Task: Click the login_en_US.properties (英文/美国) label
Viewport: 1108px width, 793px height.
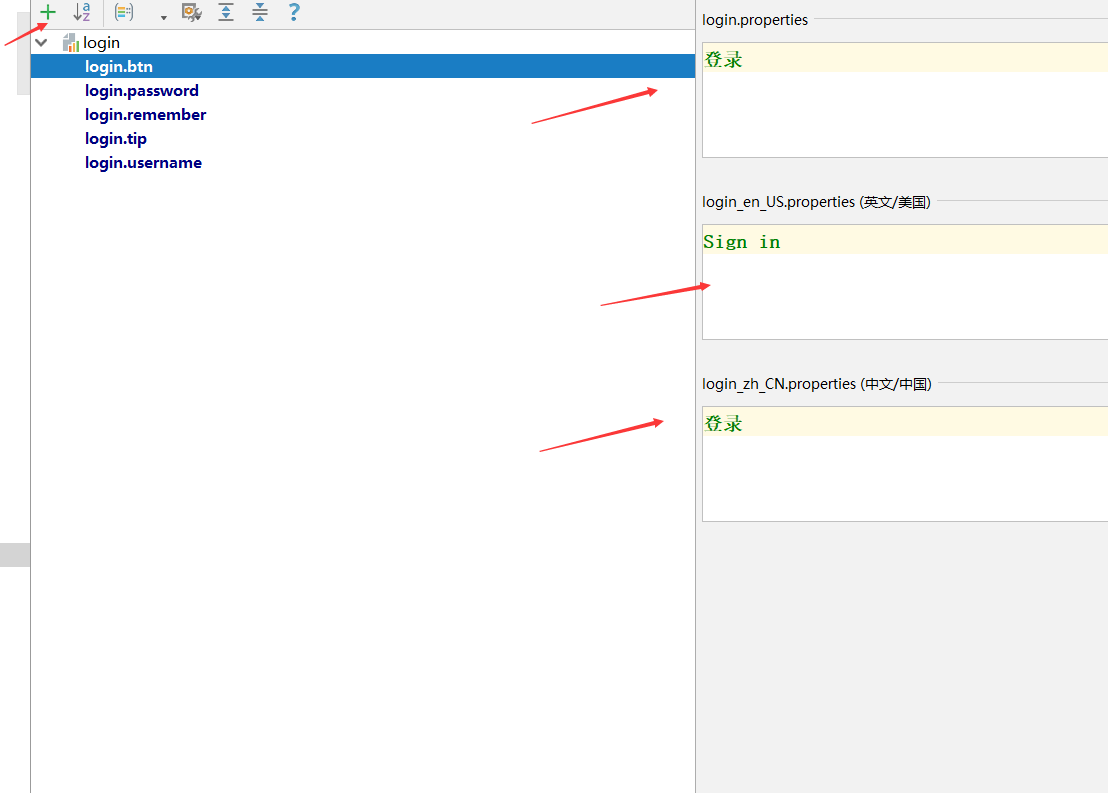Action: [x=816, y=202]
